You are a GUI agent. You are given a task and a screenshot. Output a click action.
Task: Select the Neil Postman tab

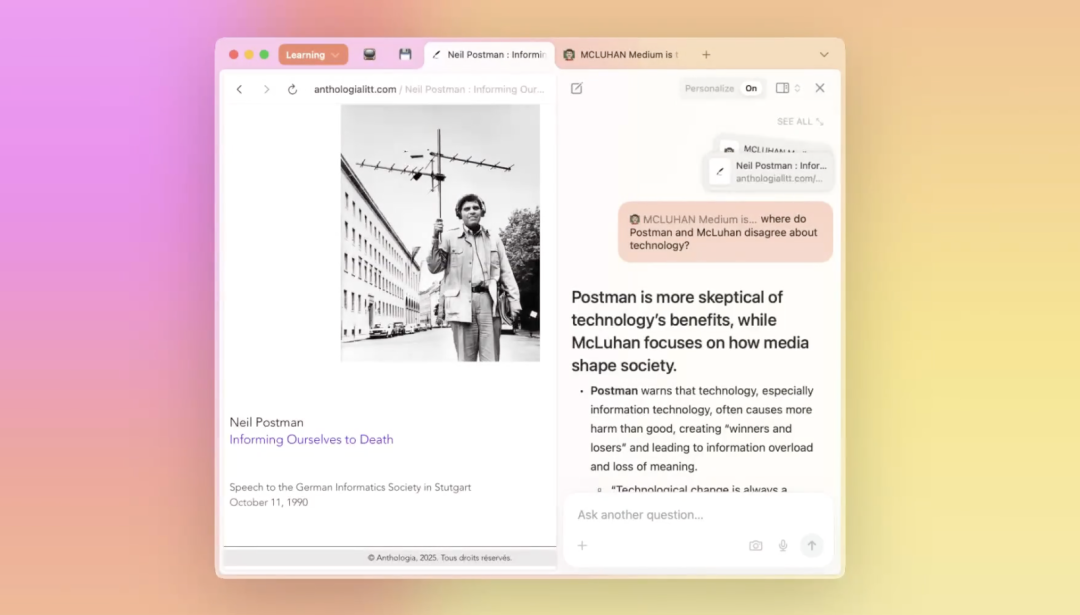point(489,55)
